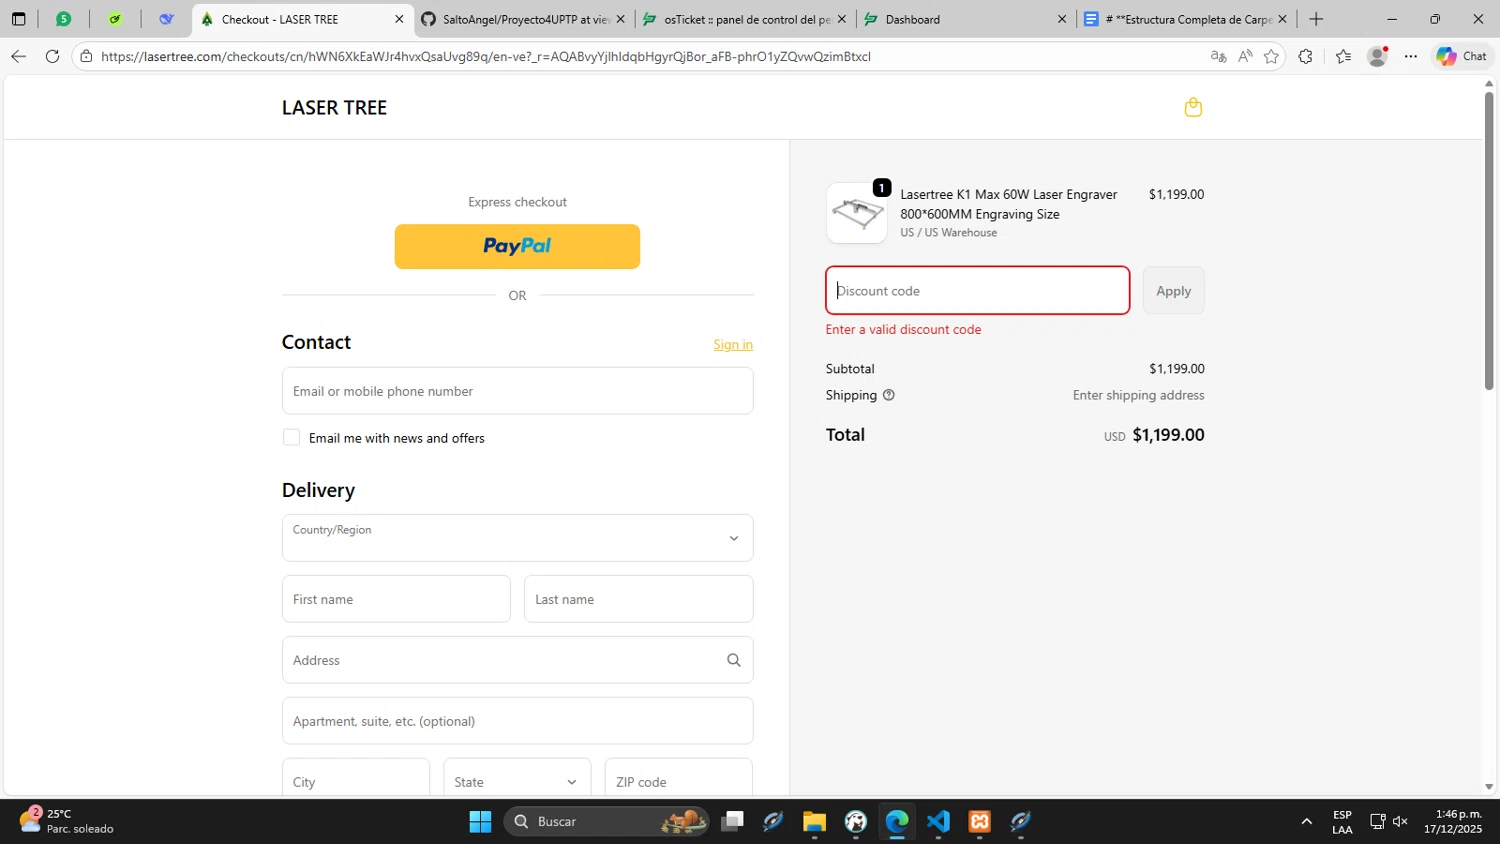This screenshot has height=844, width=1500.
Task: Open XAMPP from the taskbar
Action: coord(980,821)
